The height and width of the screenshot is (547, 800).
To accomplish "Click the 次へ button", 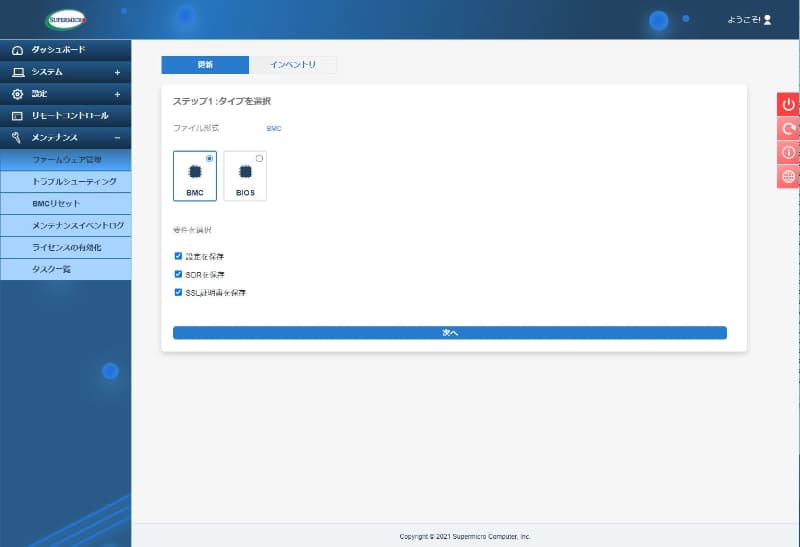I will 449,333.
